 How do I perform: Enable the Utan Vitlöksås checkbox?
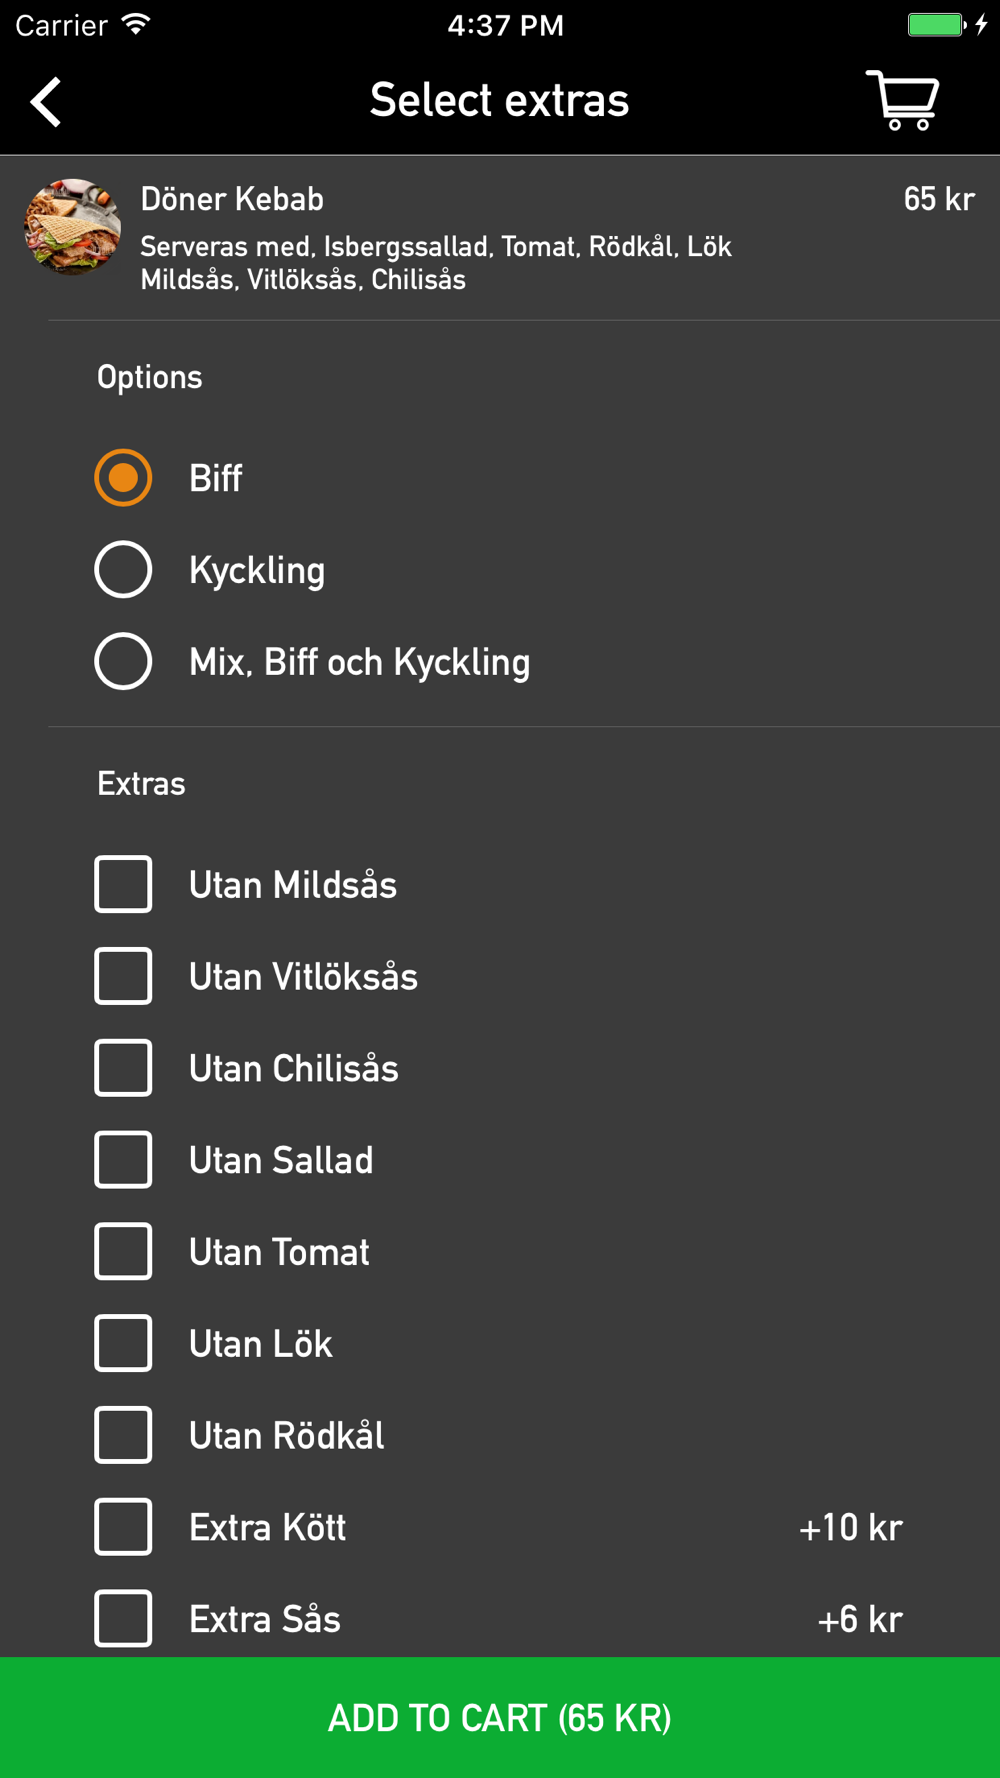123,976
